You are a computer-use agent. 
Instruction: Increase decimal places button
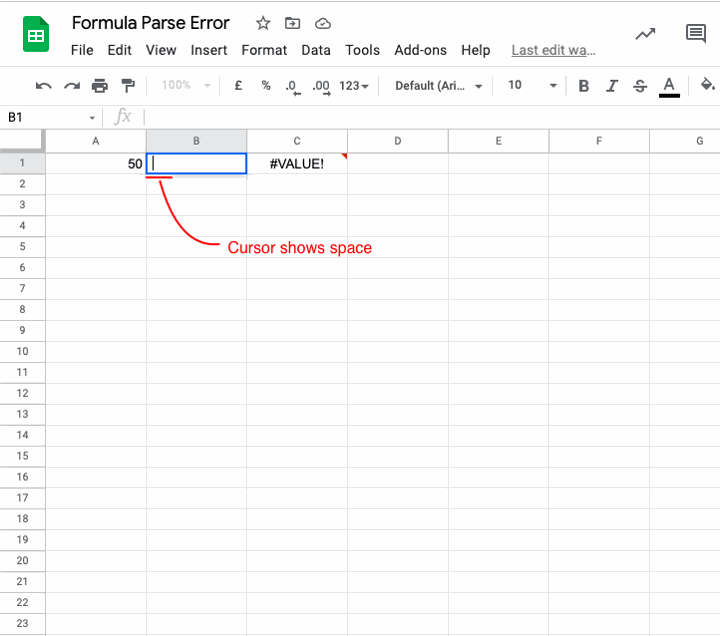tap(321, 87)
